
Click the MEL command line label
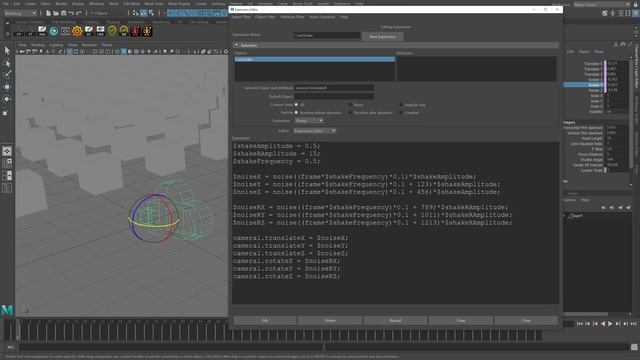pos(11,347)
